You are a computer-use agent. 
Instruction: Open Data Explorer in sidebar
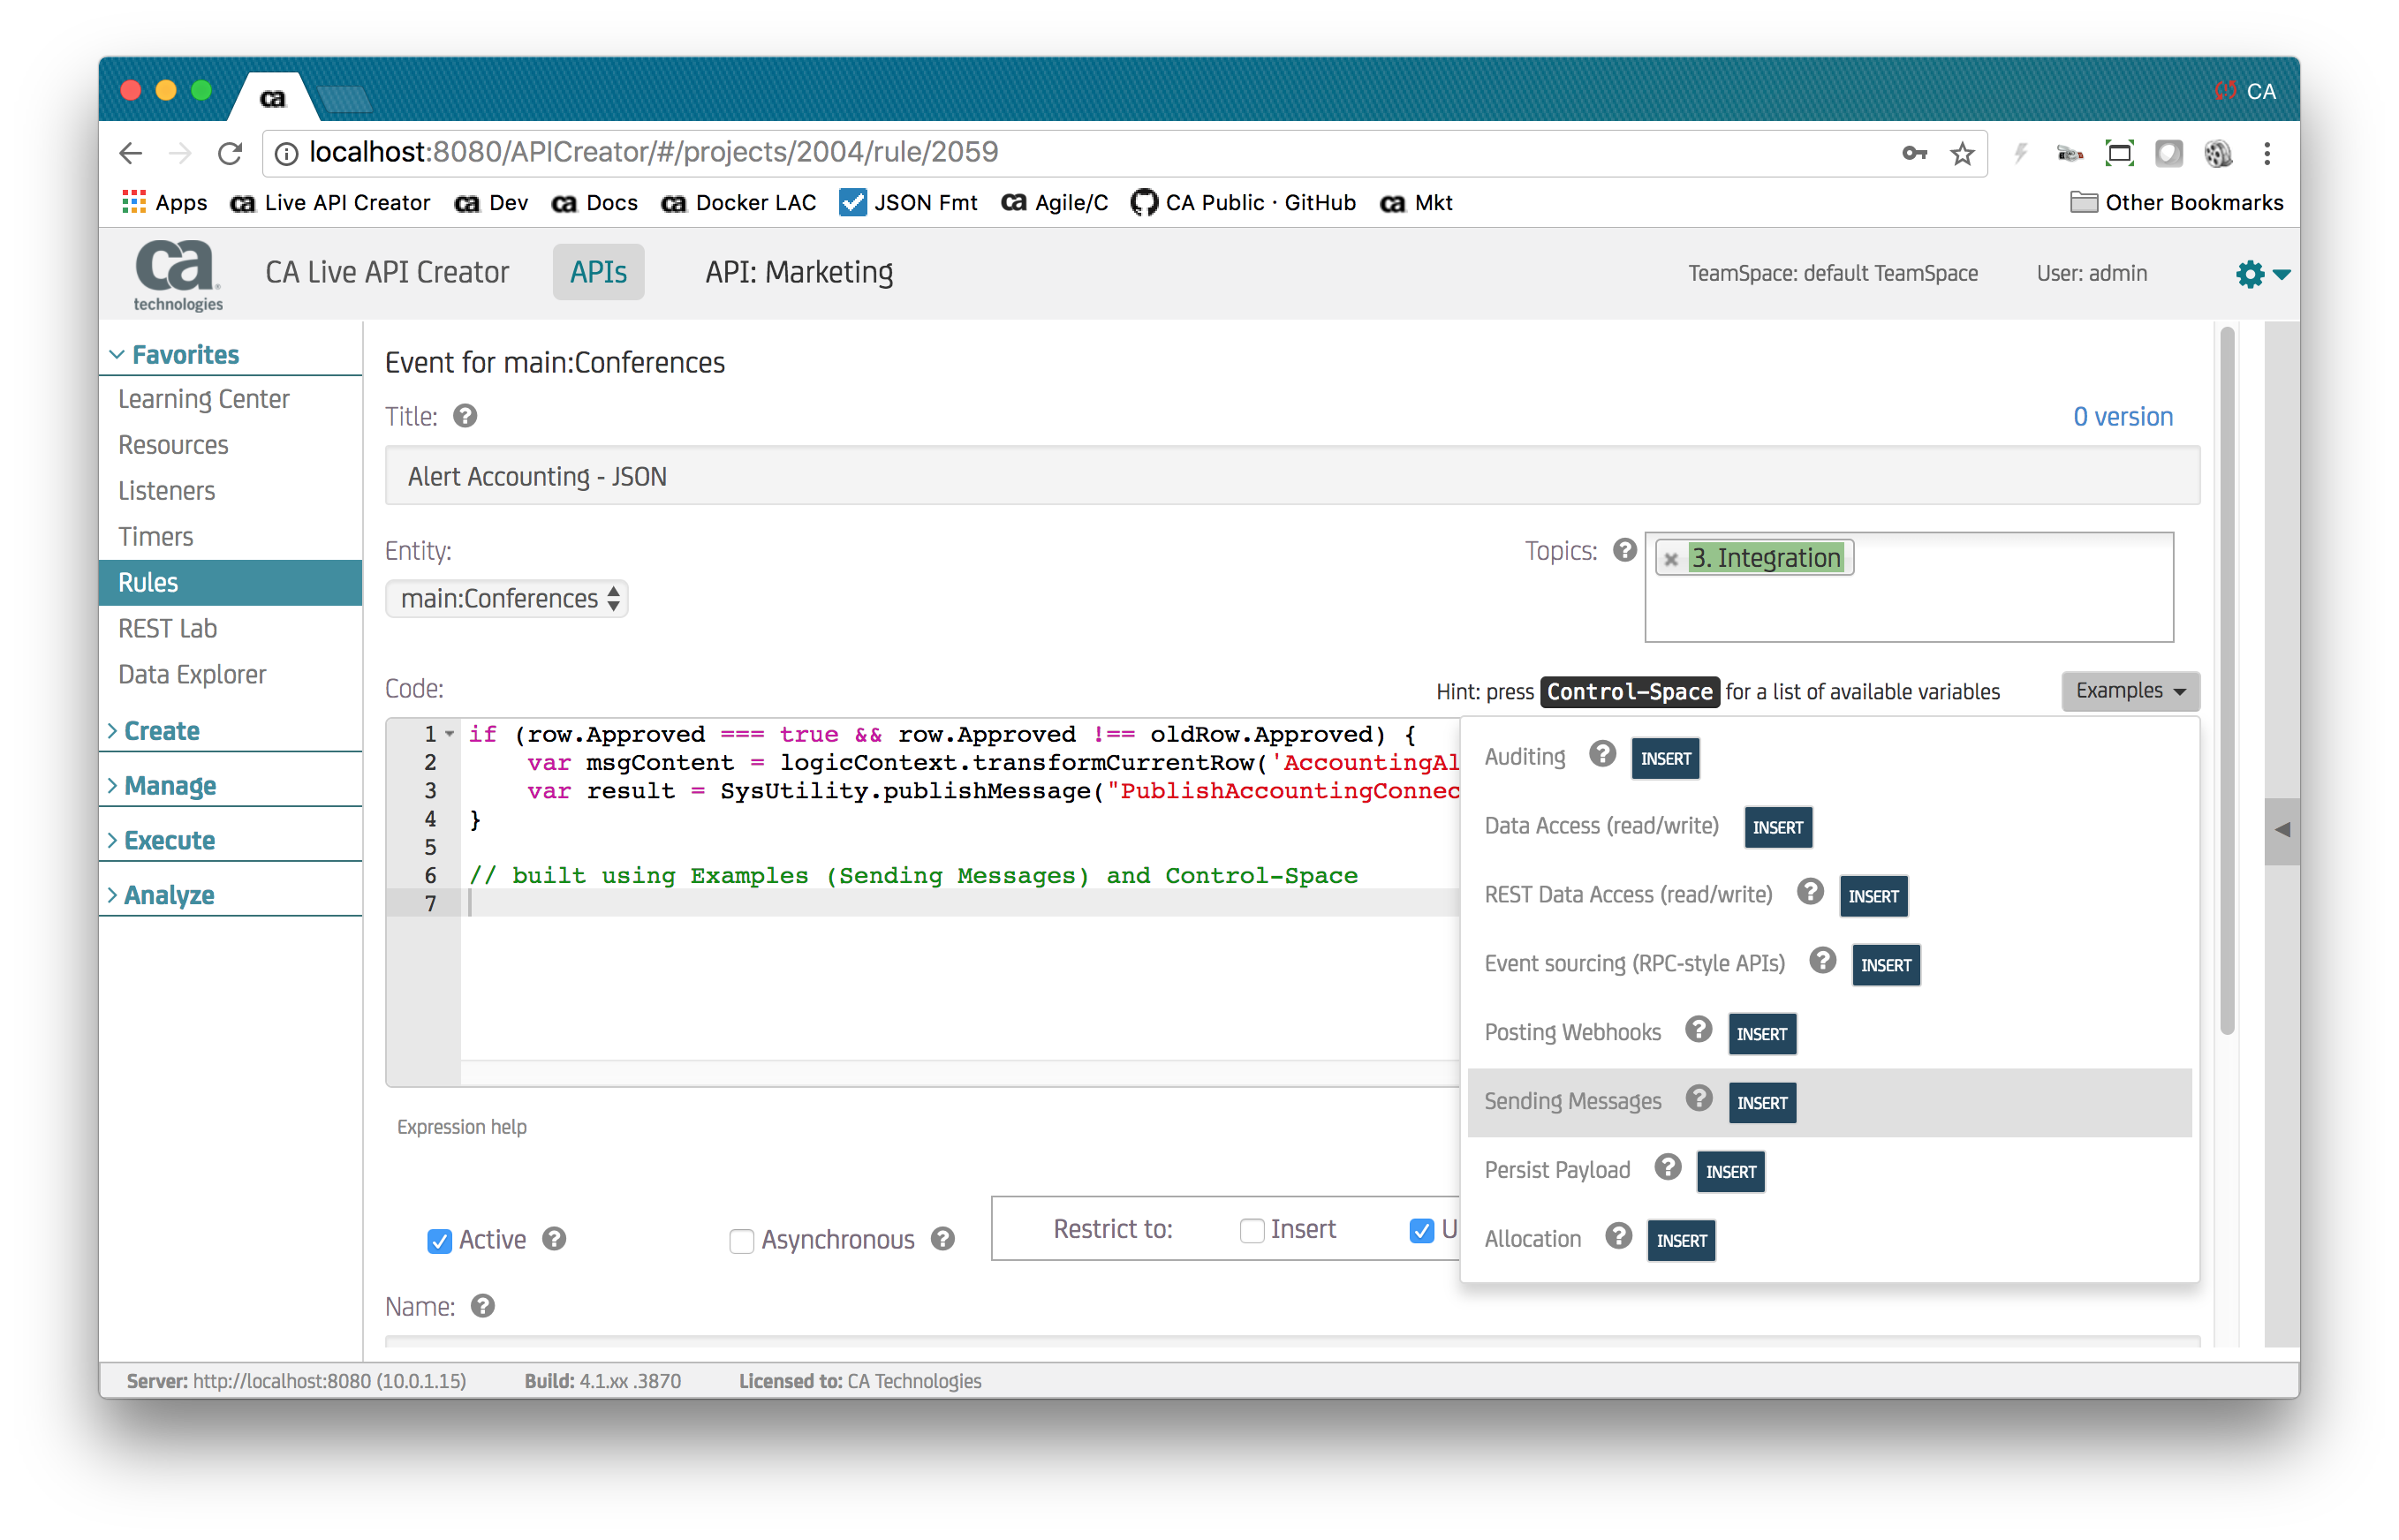pyautogui.click(x=192, y=675)
